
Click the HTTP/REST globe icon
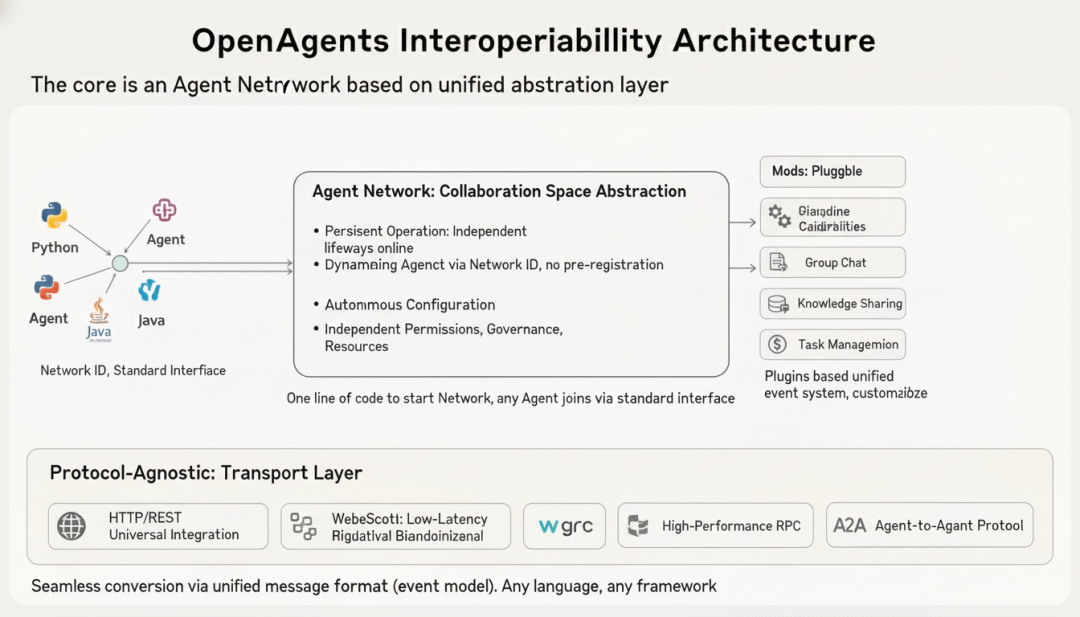coord(70,525)
